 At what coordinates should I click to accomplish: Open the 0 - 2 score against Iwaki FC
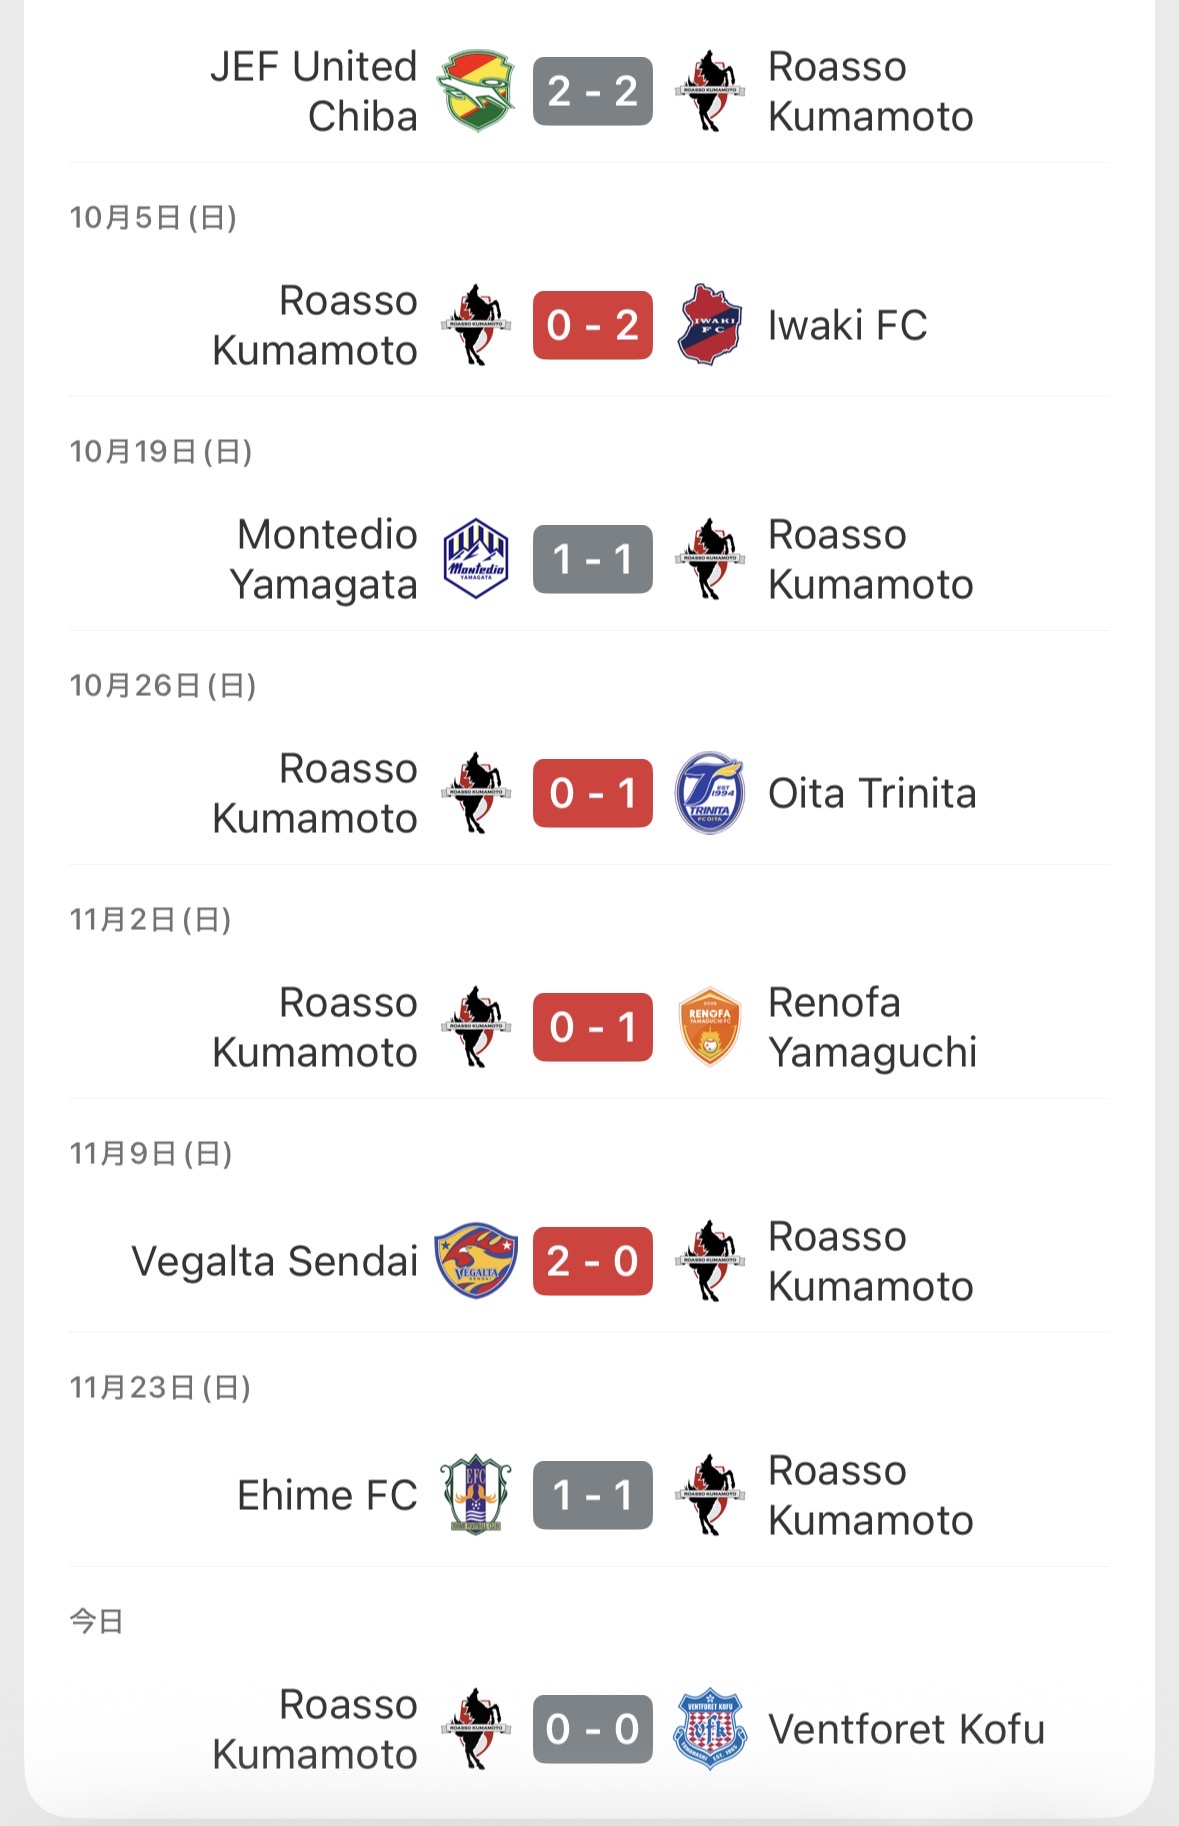[592, 325]
